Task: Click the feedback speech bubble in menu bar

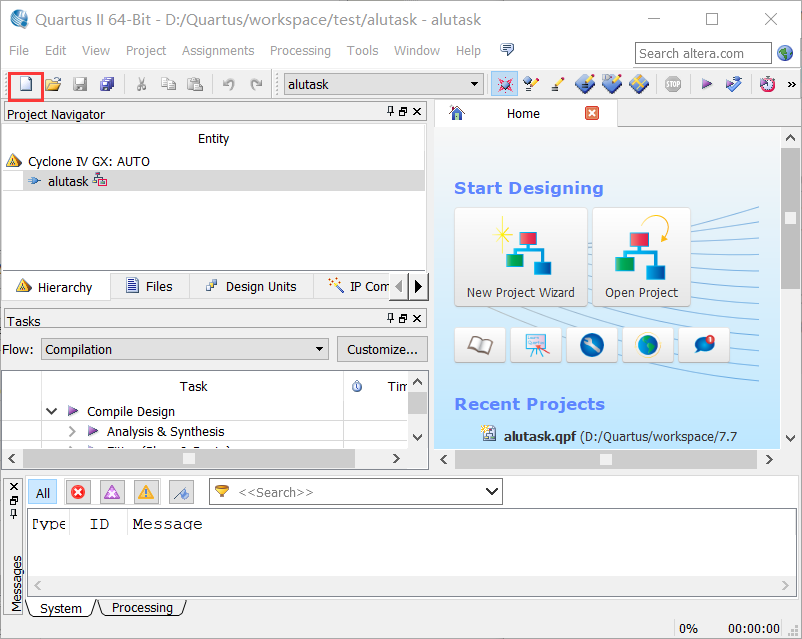Action: (507, 50)
